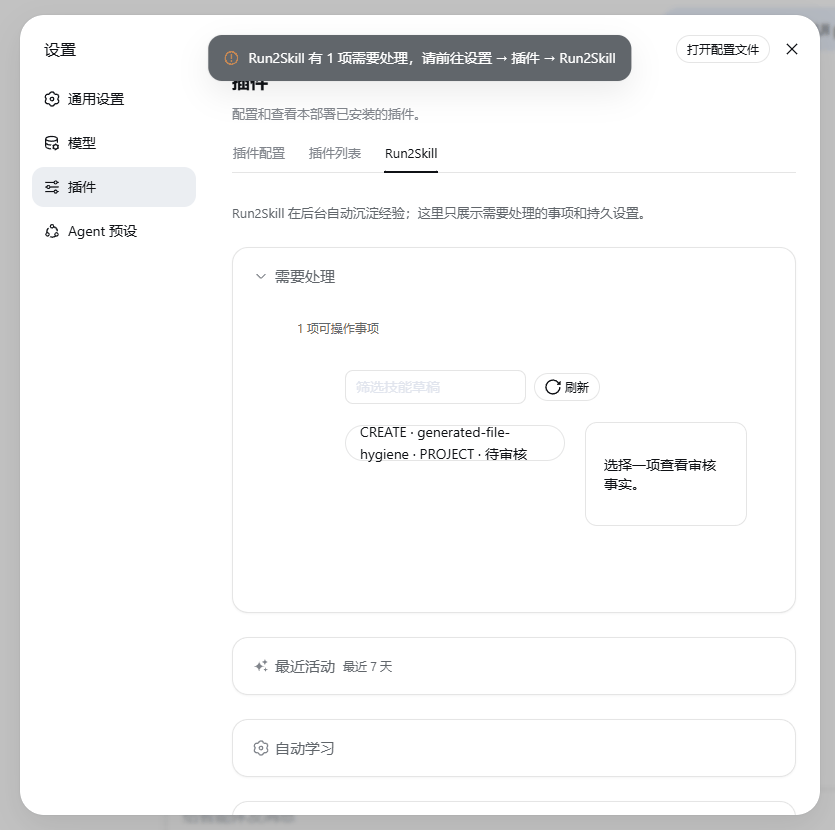Open 通用设置 in sidebar
Viewport: 835px width, 830px height.
click(x=114, y=99)
